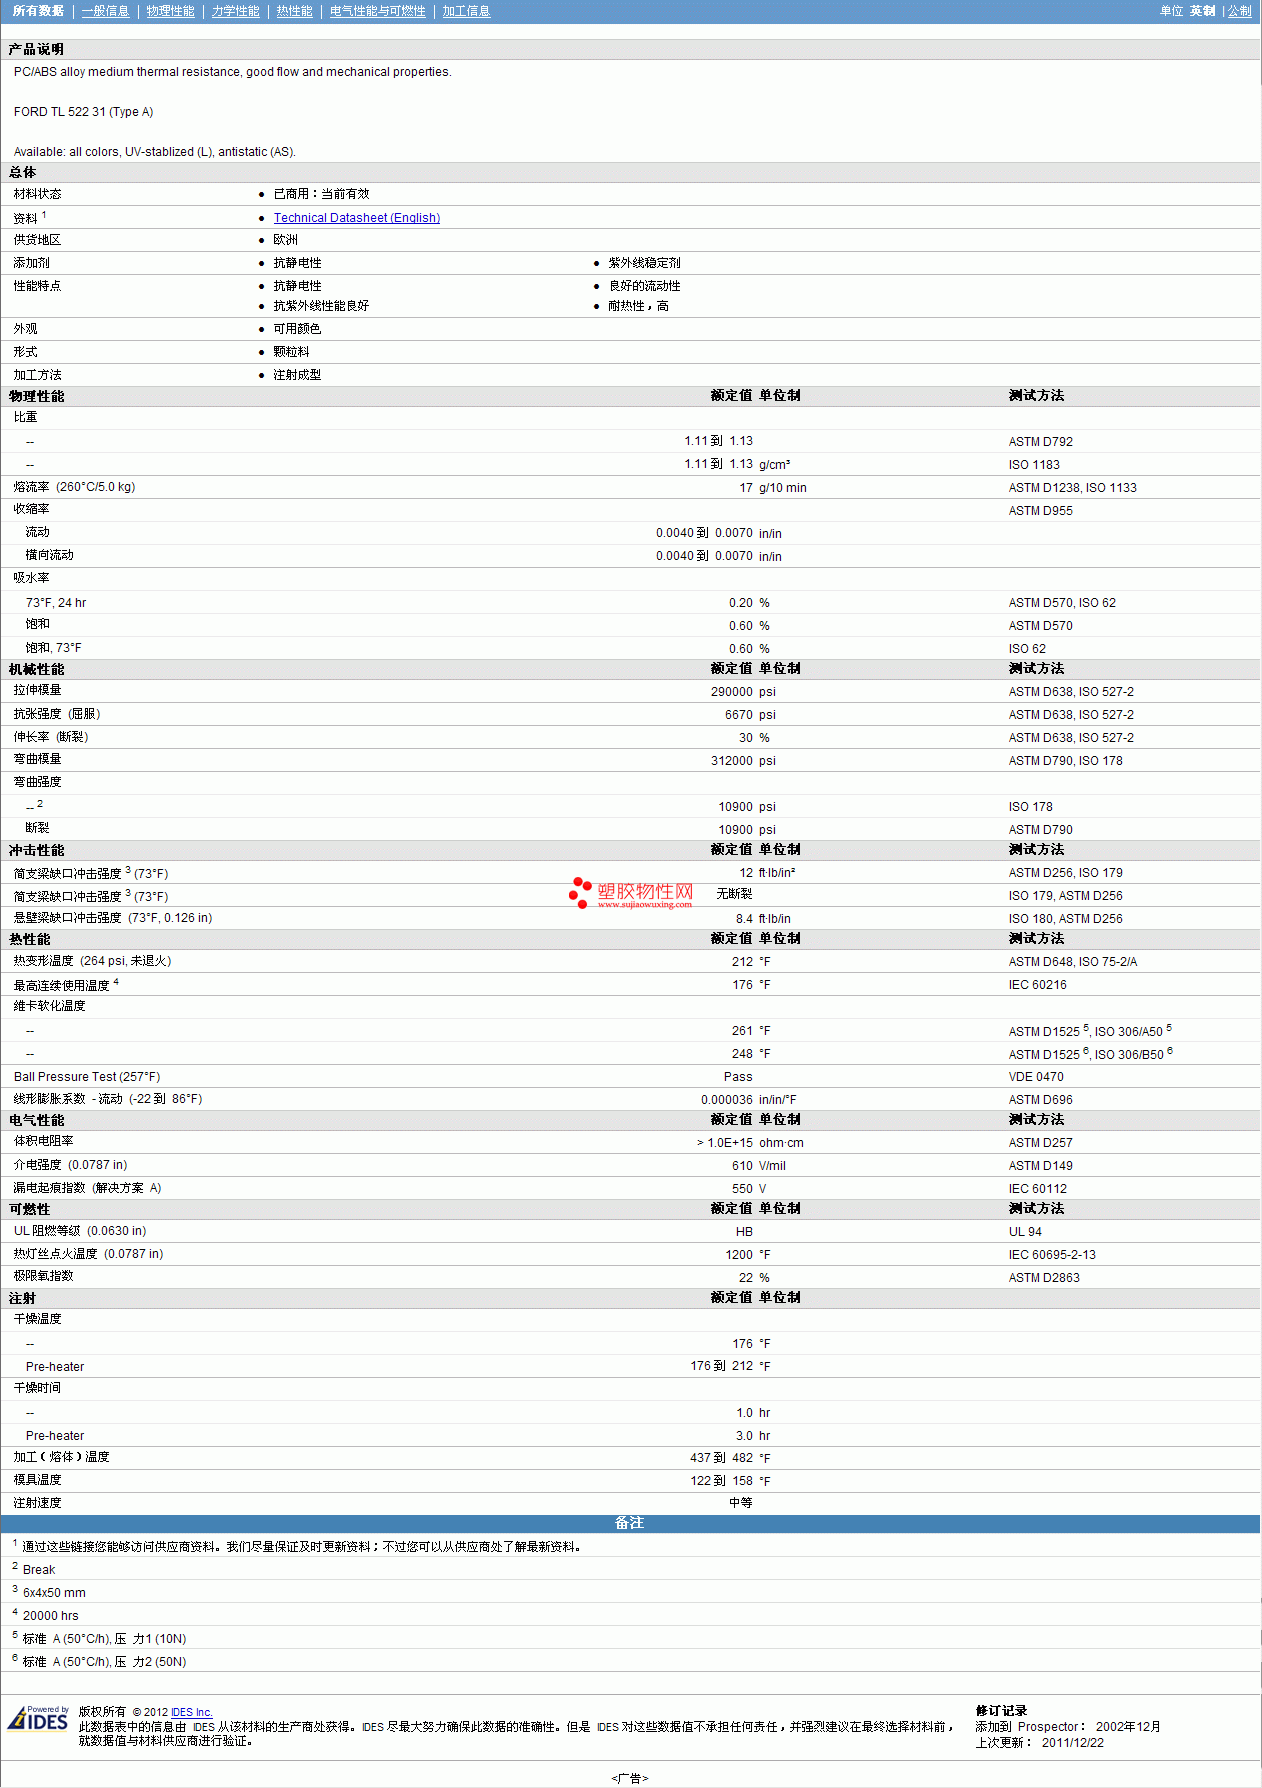
Task: Click the 拉伸模量 row label
Action: (x=38, y=690)
